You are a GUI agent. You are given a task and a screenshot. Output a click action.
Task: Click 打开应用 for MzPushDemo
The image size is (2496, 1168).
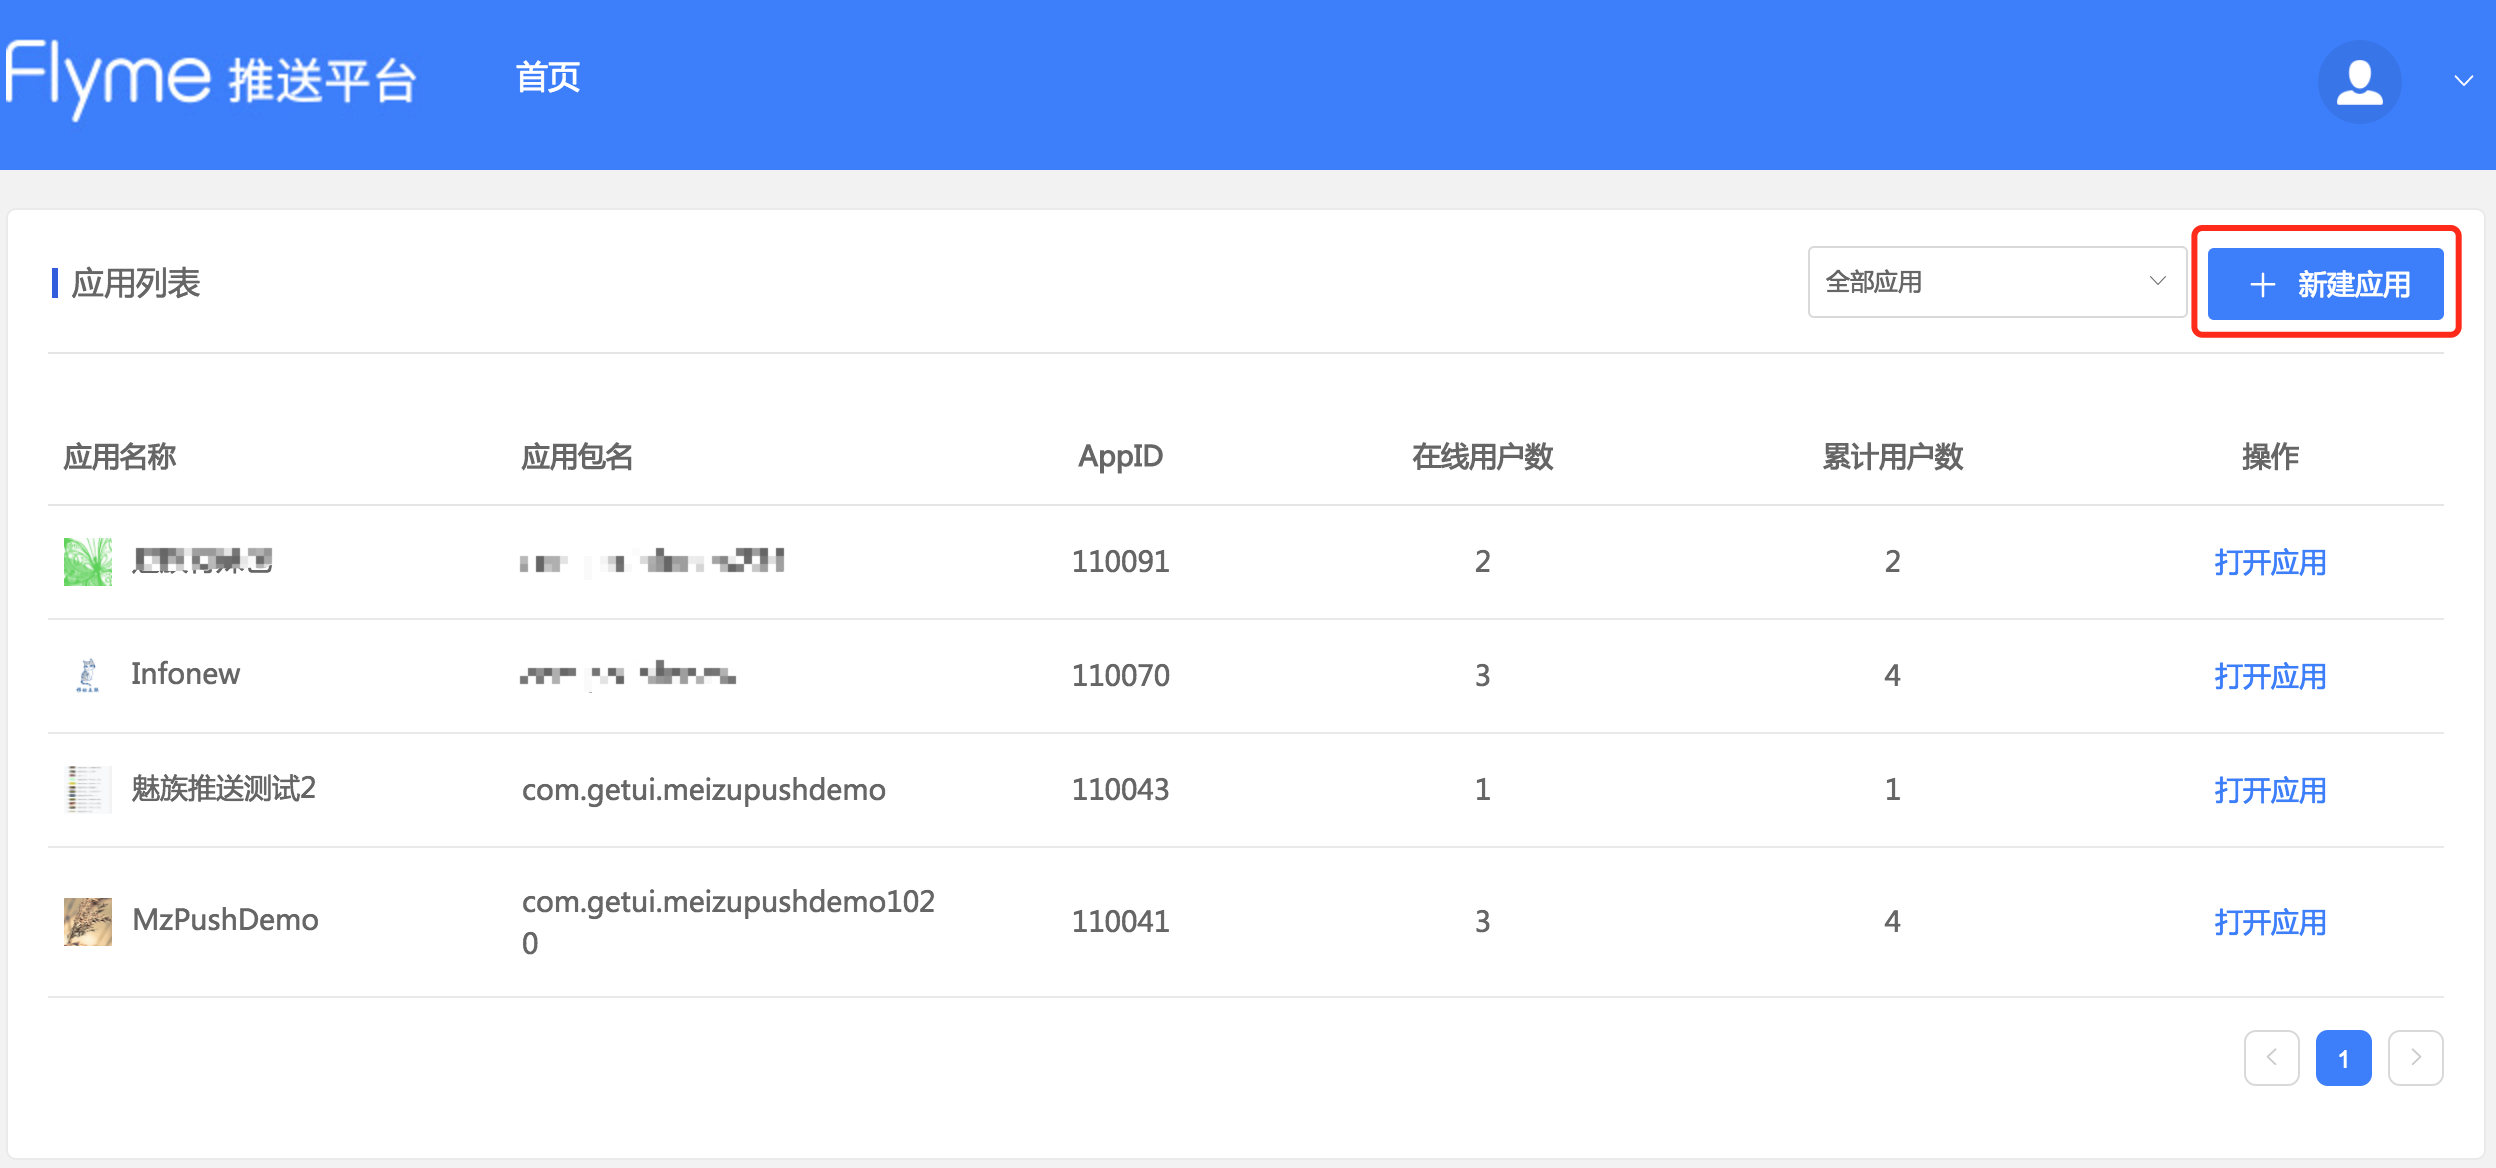(2269, 922)
